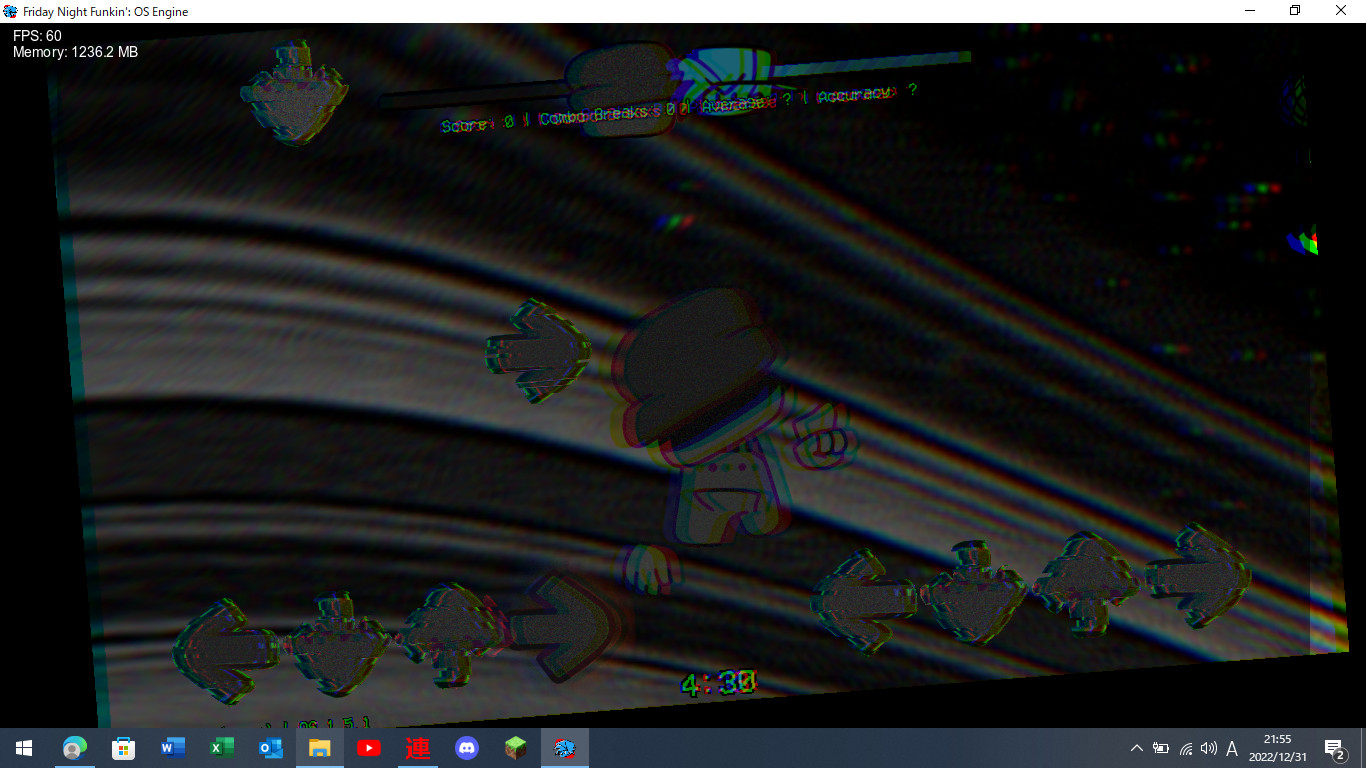Open the Wi-Fi network flyout
The height and width of the screenshot is (768, 1366).
[x=1185, y=748]
